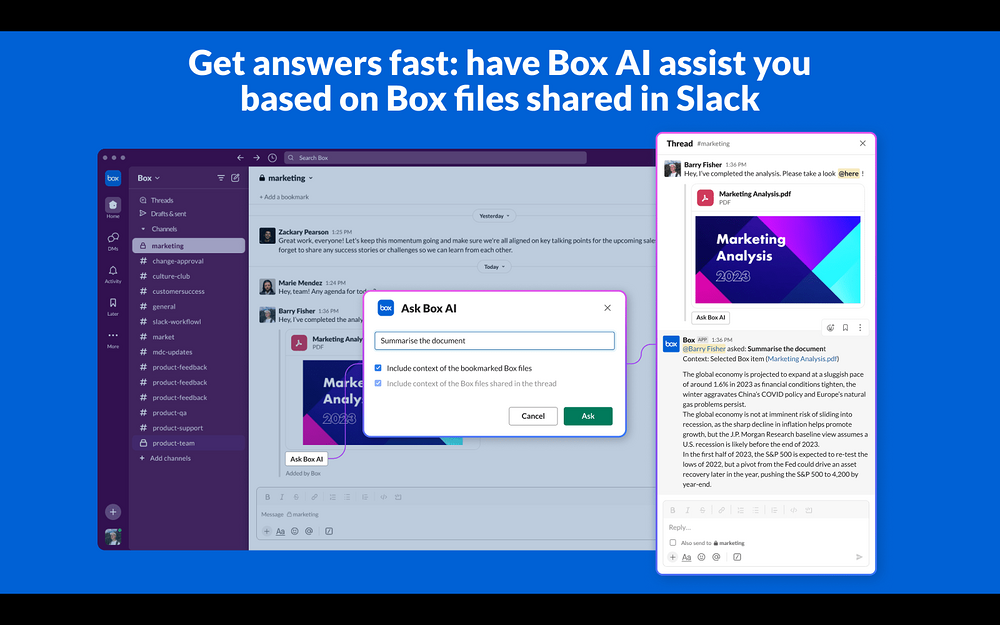Click the filter icon beside Box workspace
This screenshot has width=1000, height=625.
click(221, 178)
